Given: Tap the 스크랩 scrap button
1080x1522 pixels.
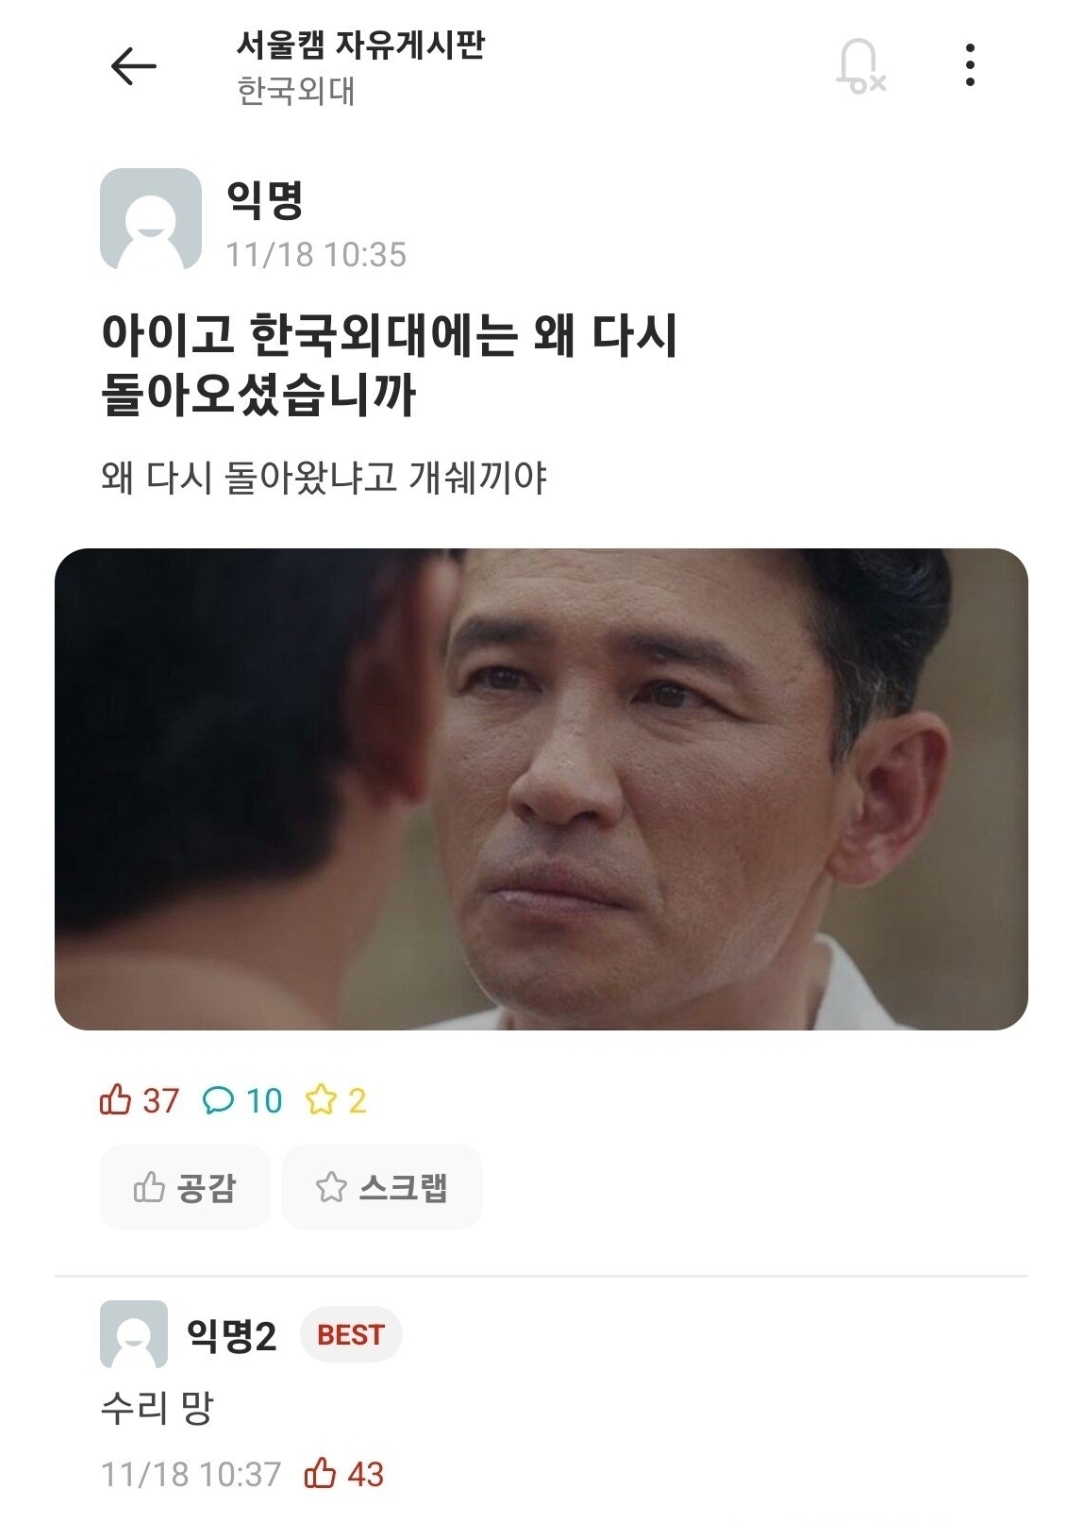Looking at the screenshot, I should [x=382, y=1187].
